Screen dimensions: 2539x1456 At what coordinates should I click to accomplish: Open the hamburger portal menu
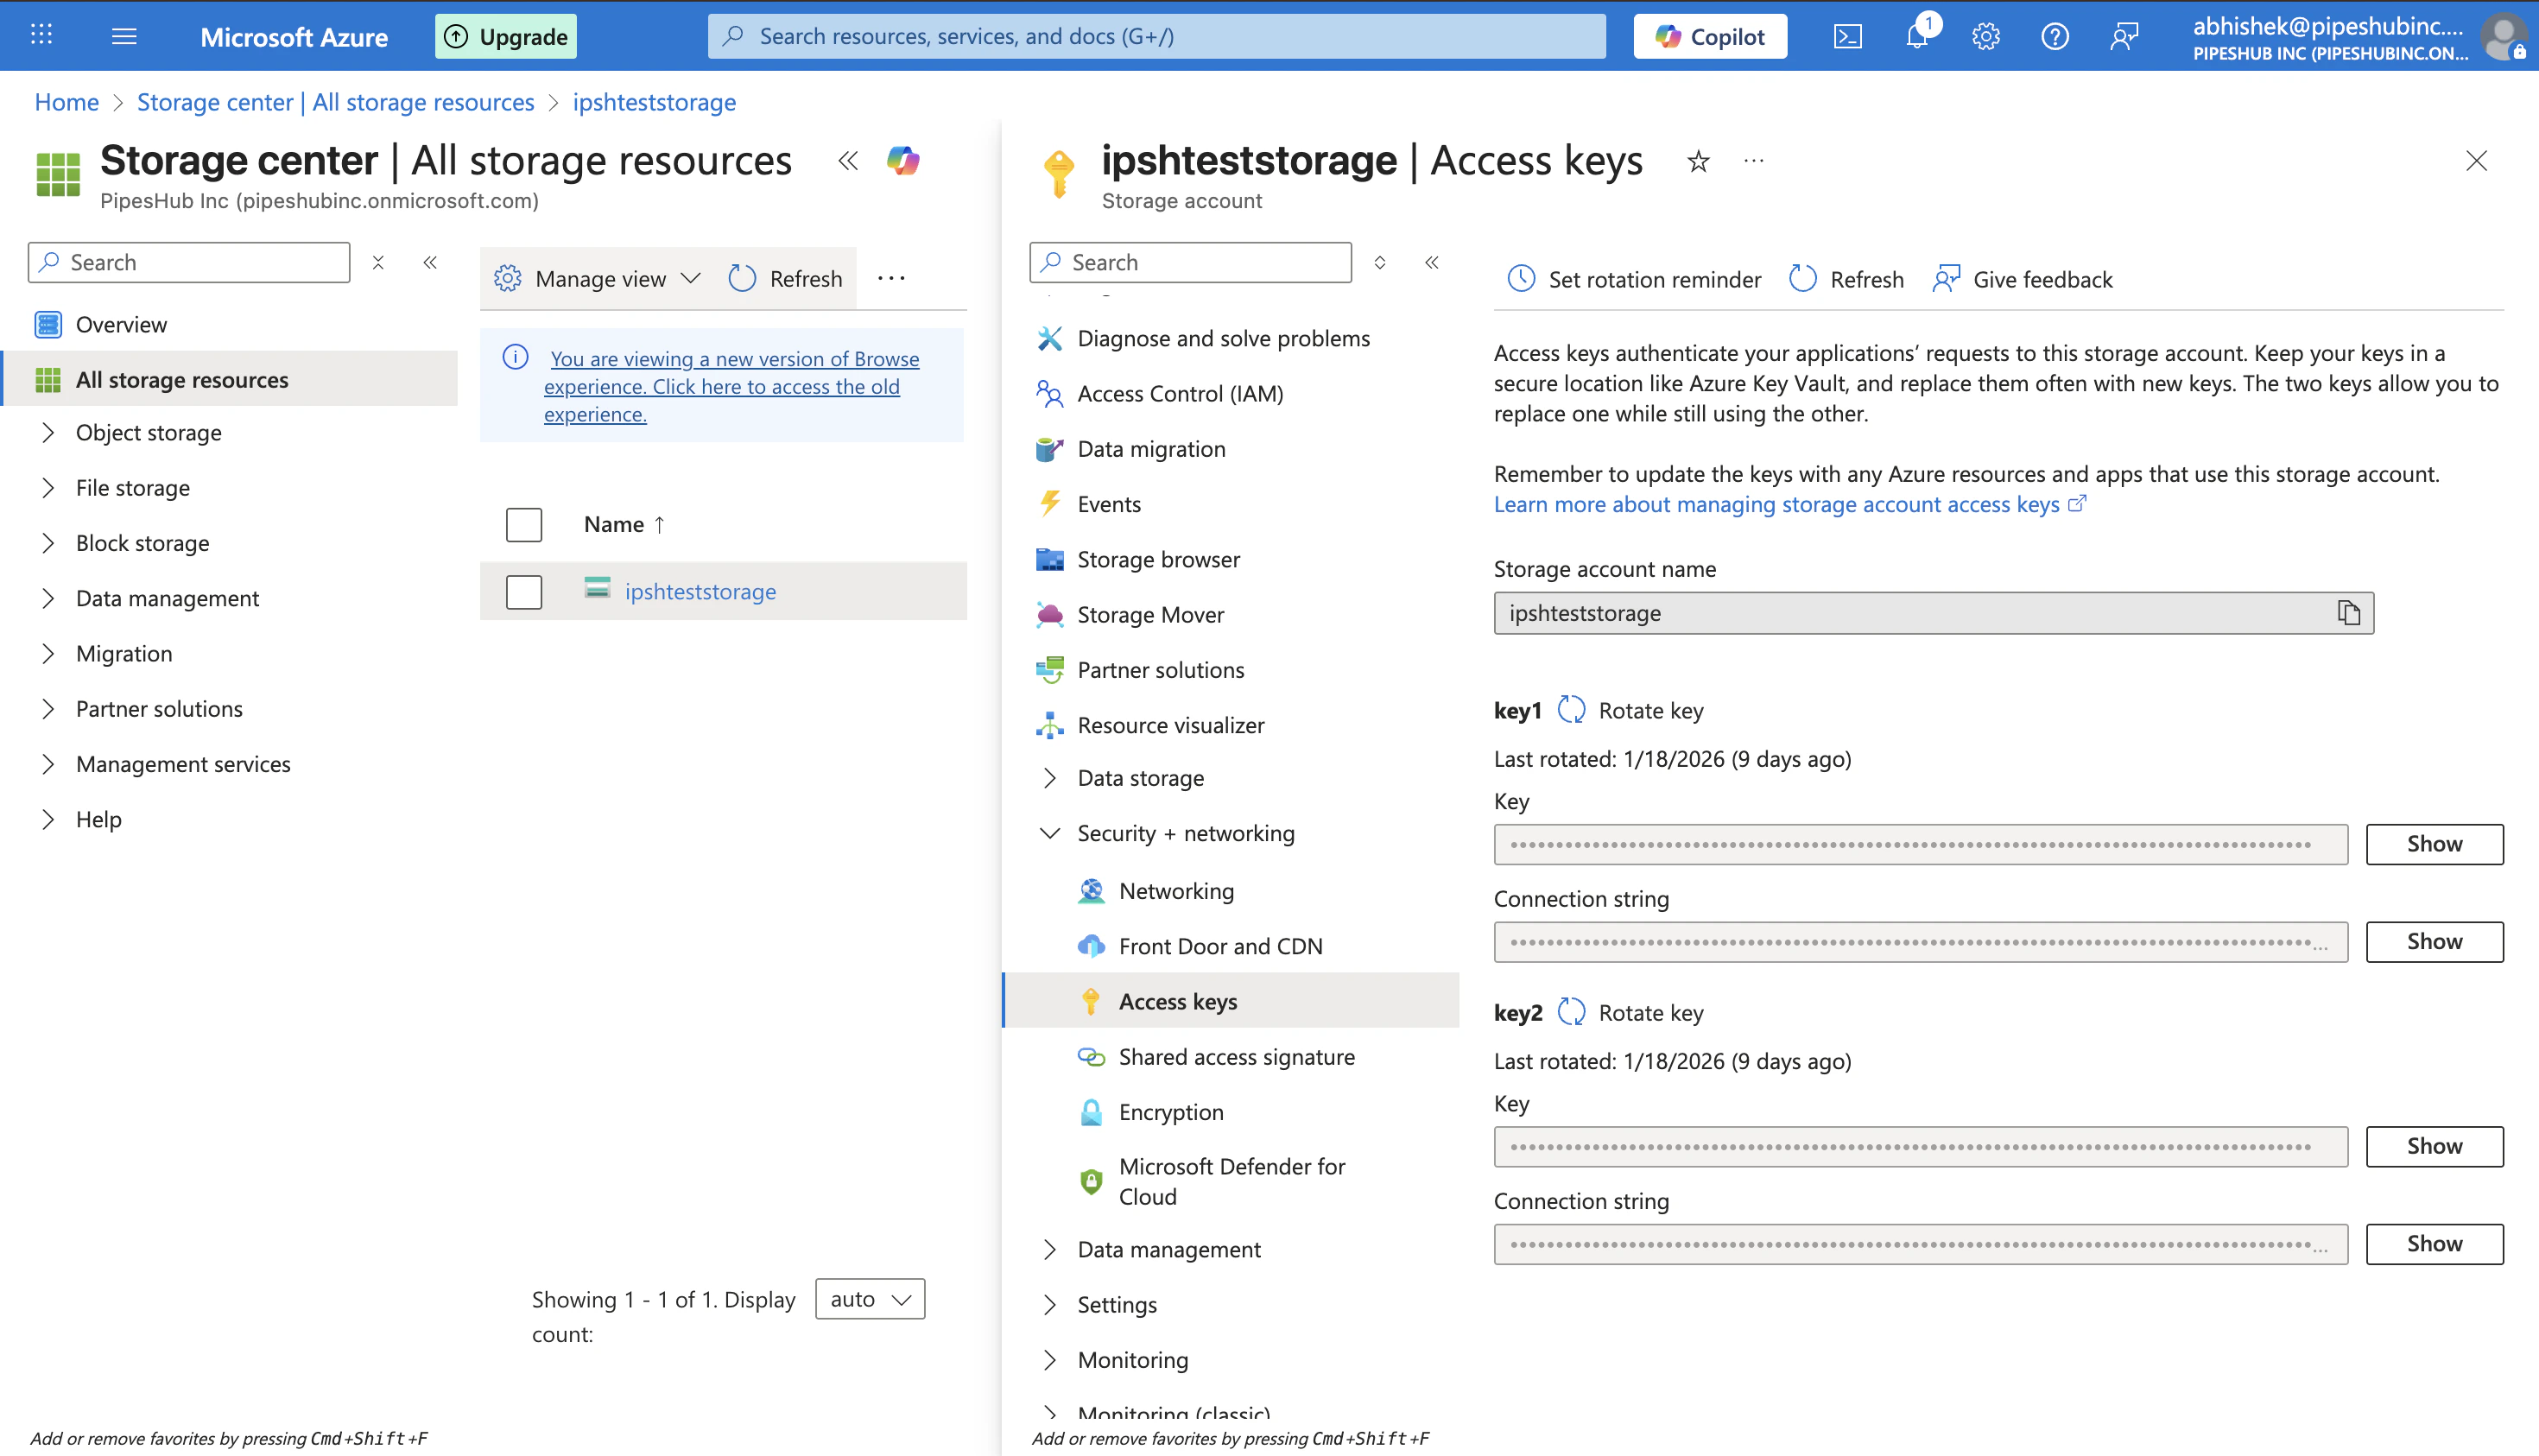coord(124,36)
